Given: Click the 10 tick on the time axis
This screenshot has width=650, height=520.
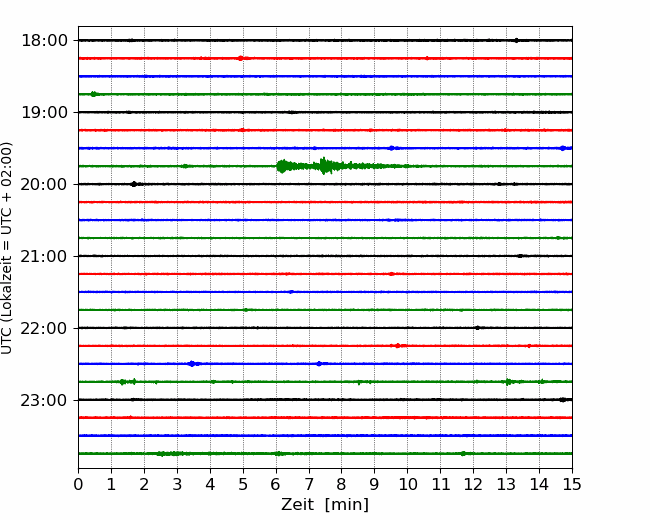Looking at the screenshot, I should [407, 485].
